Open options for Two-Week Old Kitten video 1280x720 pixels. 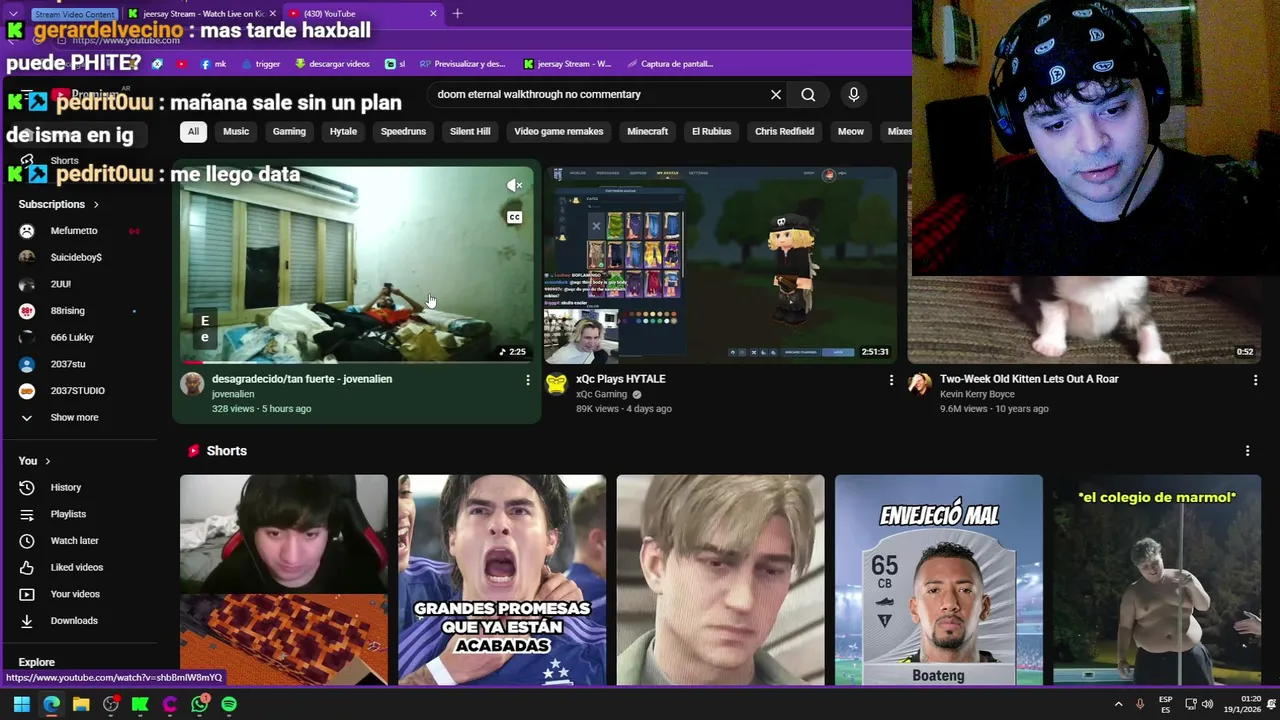[x=1255, y=380]
